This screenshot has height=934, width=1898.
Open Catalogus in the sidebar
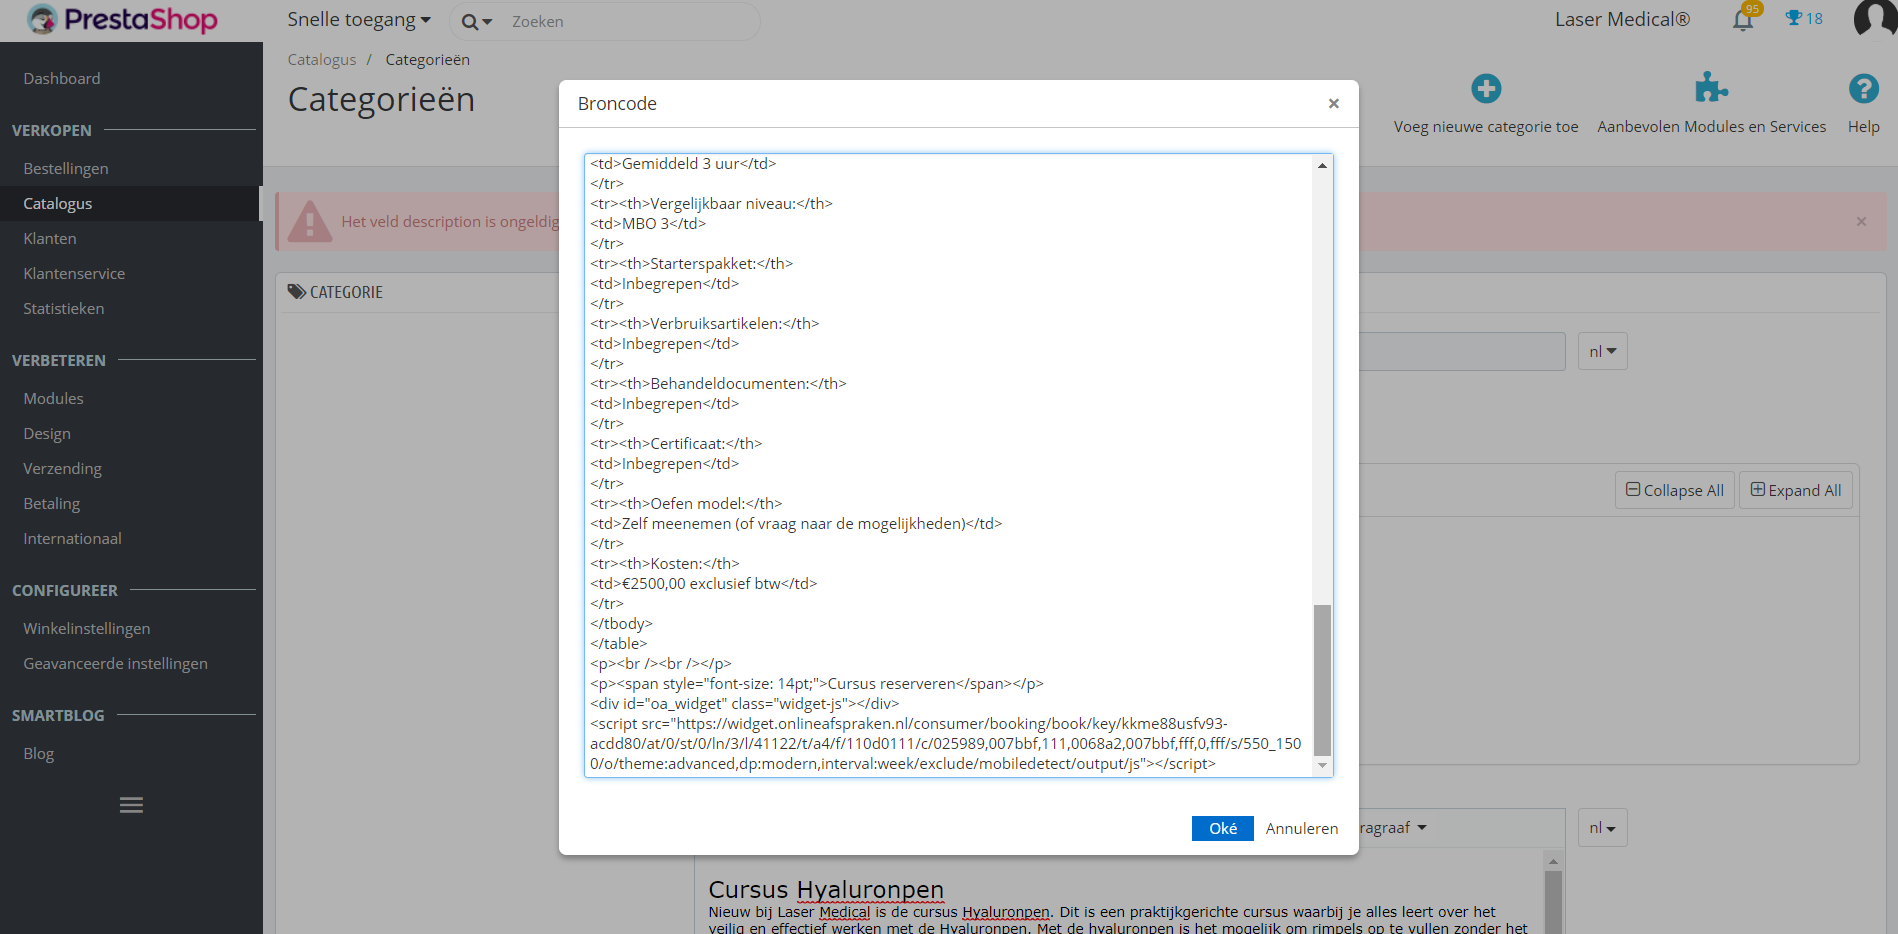(57, 203)
